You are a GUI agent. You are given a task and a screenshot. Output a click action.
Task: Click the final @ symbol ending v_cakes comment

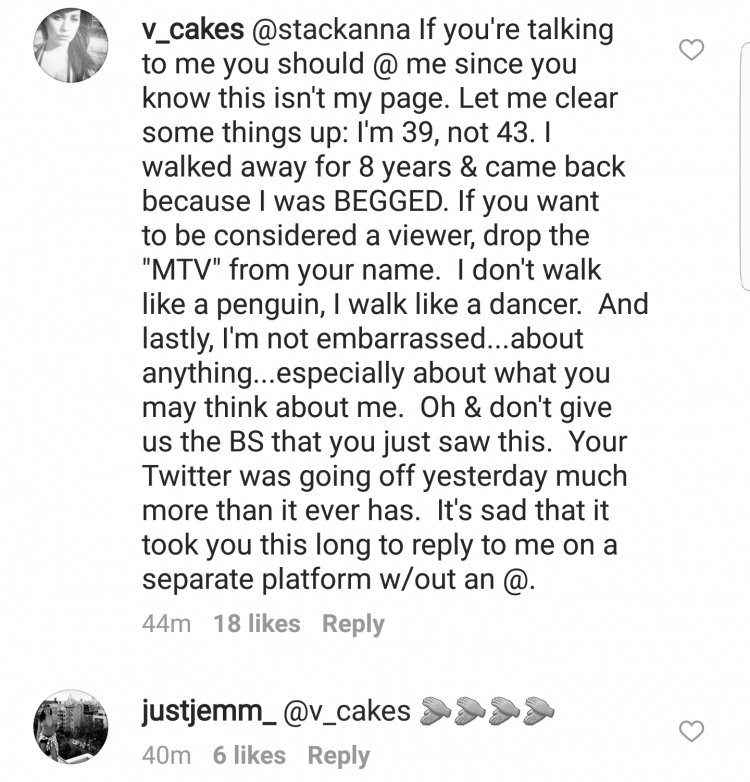pyautogui.click(x=516, y=581)
